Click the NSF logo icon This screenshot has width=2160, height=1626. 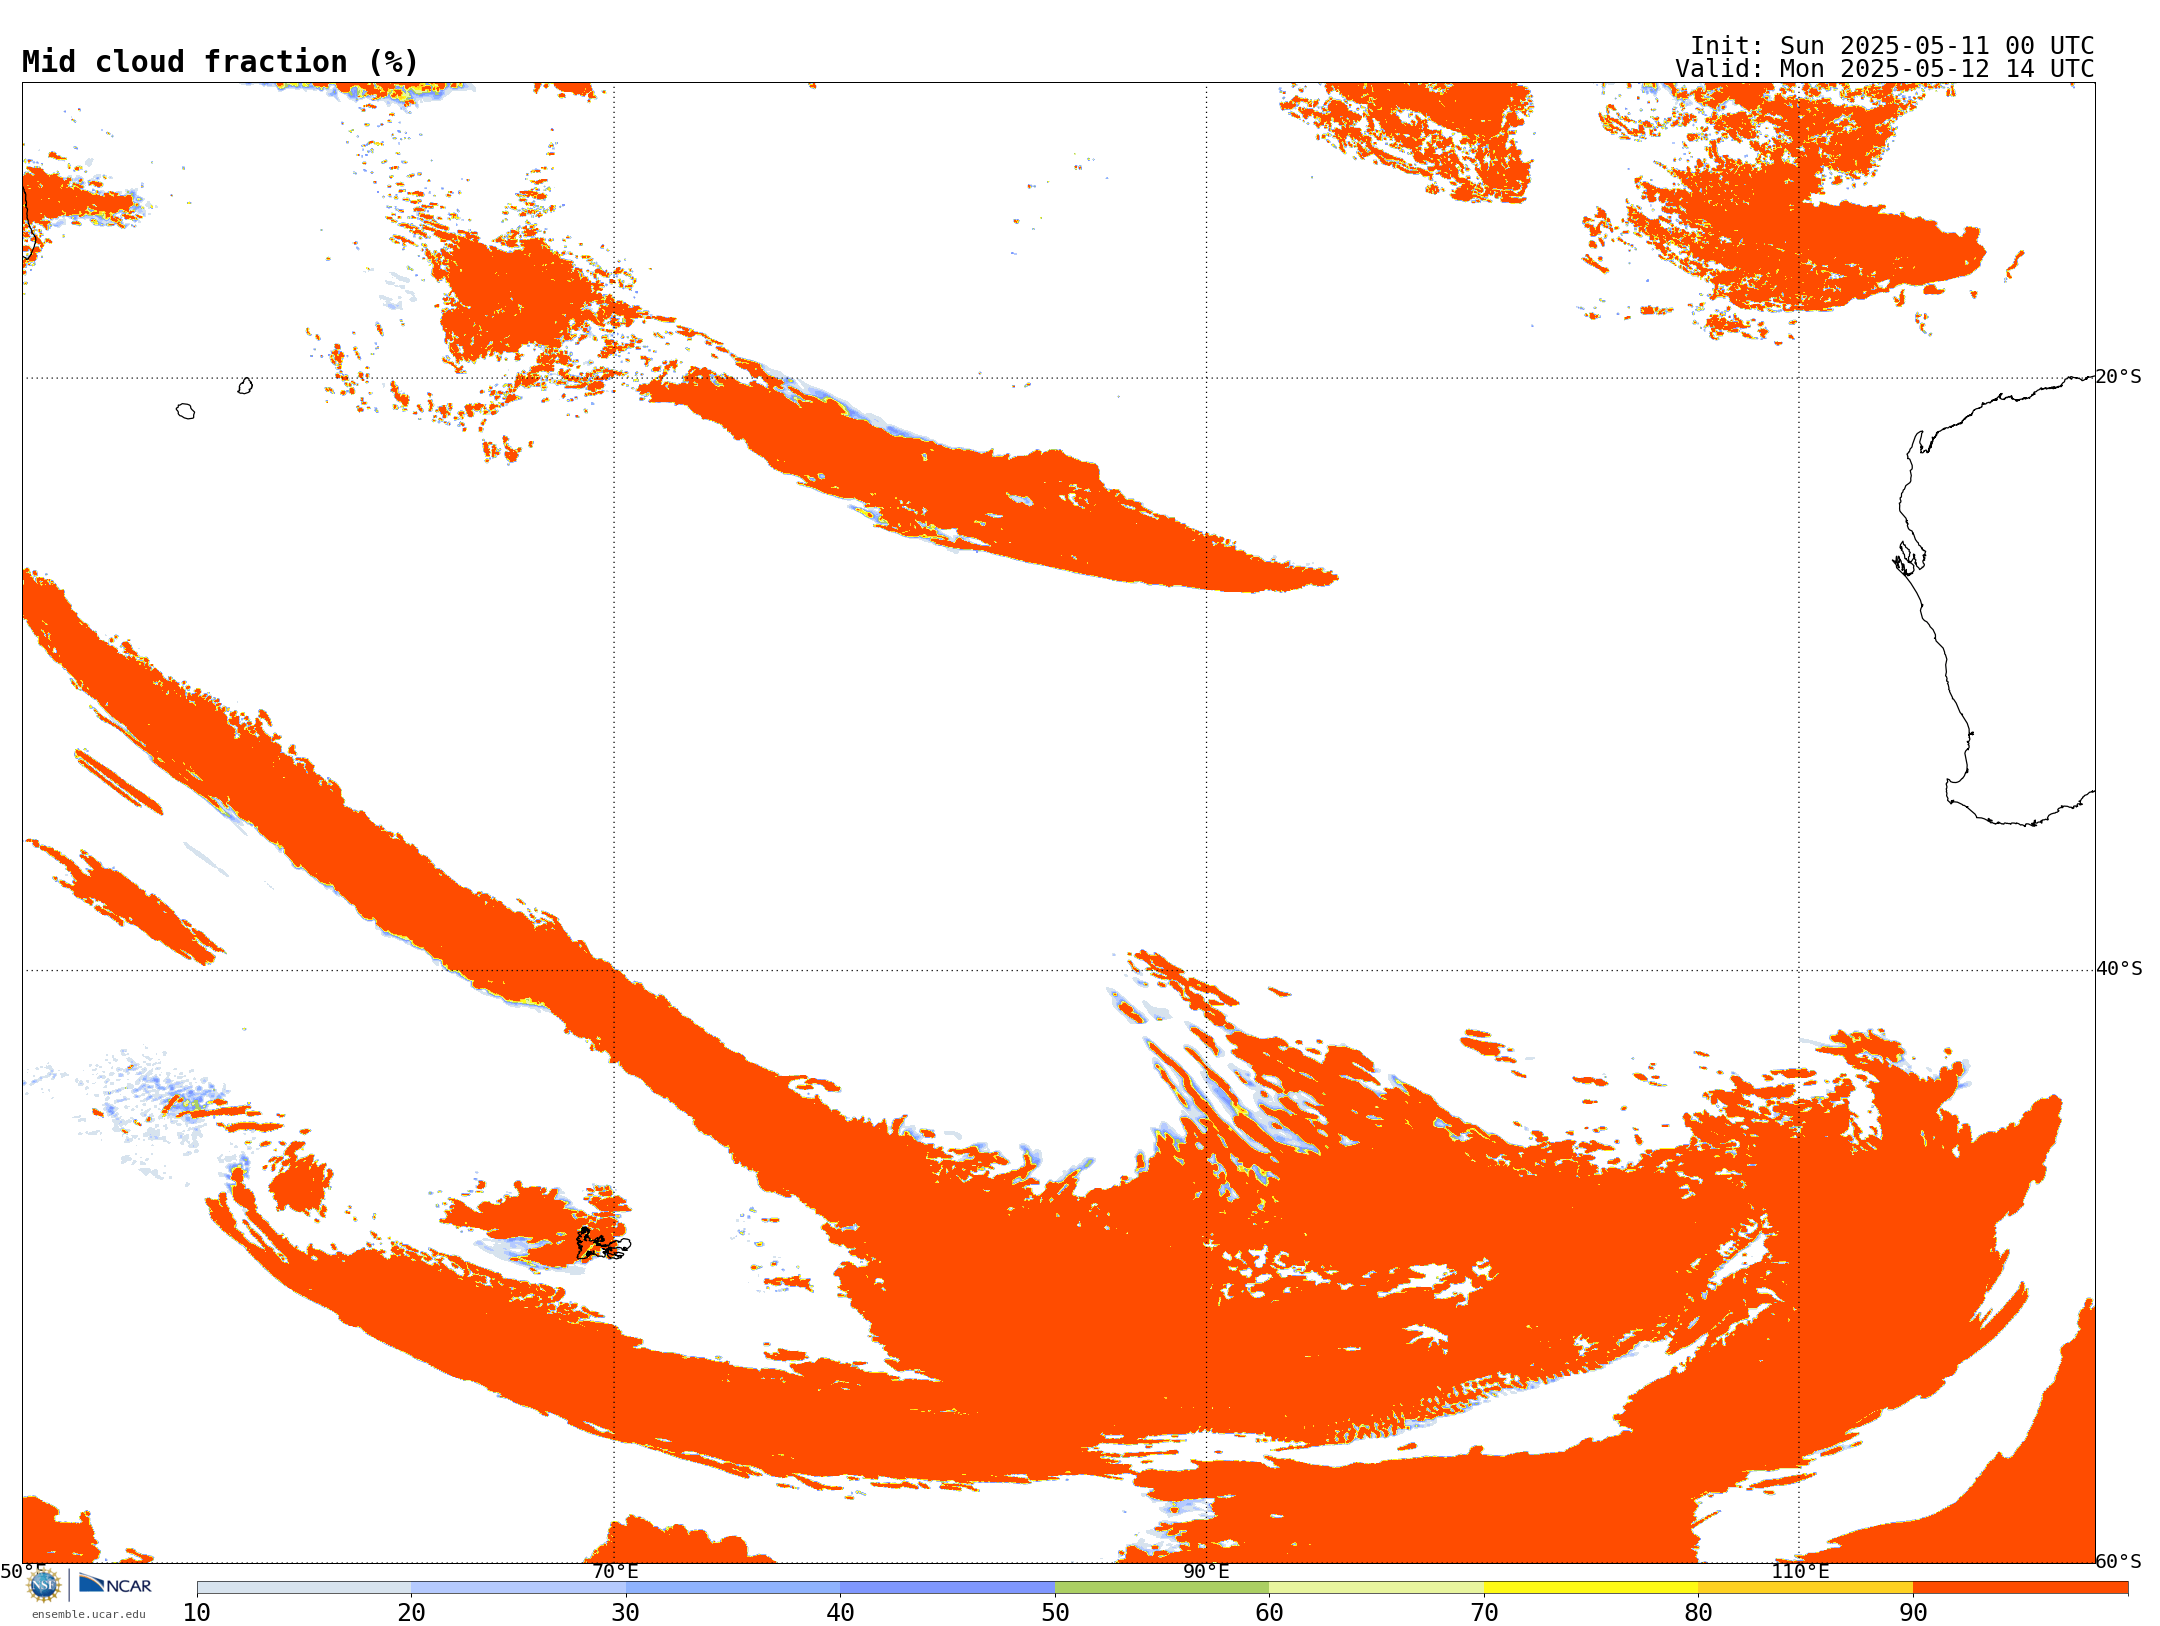pyautogui.click(x=44, y=1585)
